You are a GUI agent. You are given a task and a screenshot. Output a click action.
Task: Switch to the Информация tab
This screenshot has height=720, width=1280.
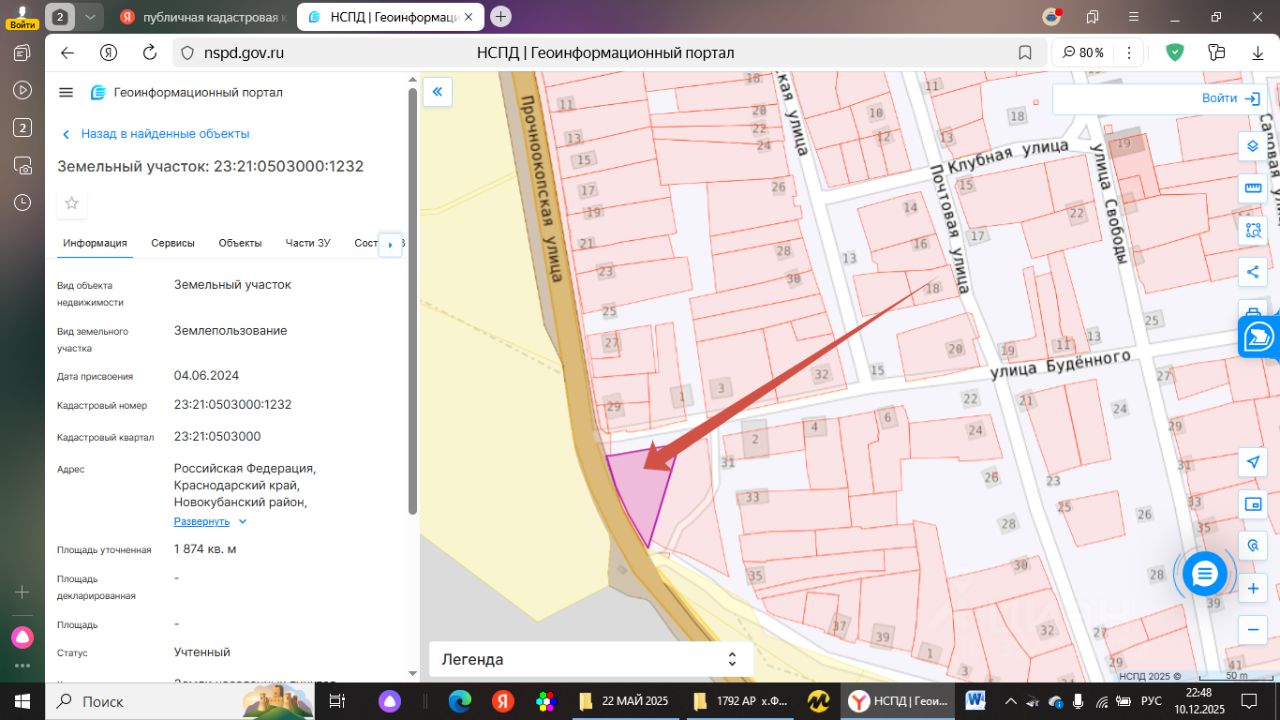click(95, 243)
